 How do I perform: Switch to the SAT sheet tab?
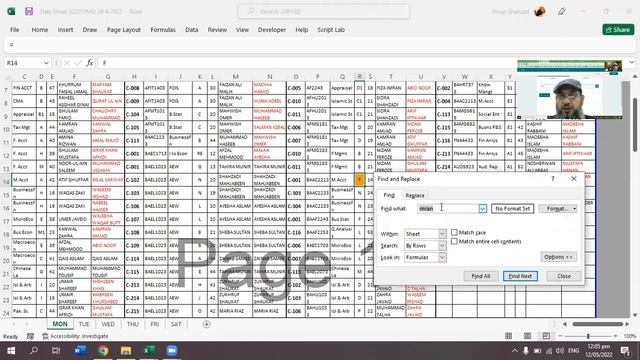click(176, 324)
